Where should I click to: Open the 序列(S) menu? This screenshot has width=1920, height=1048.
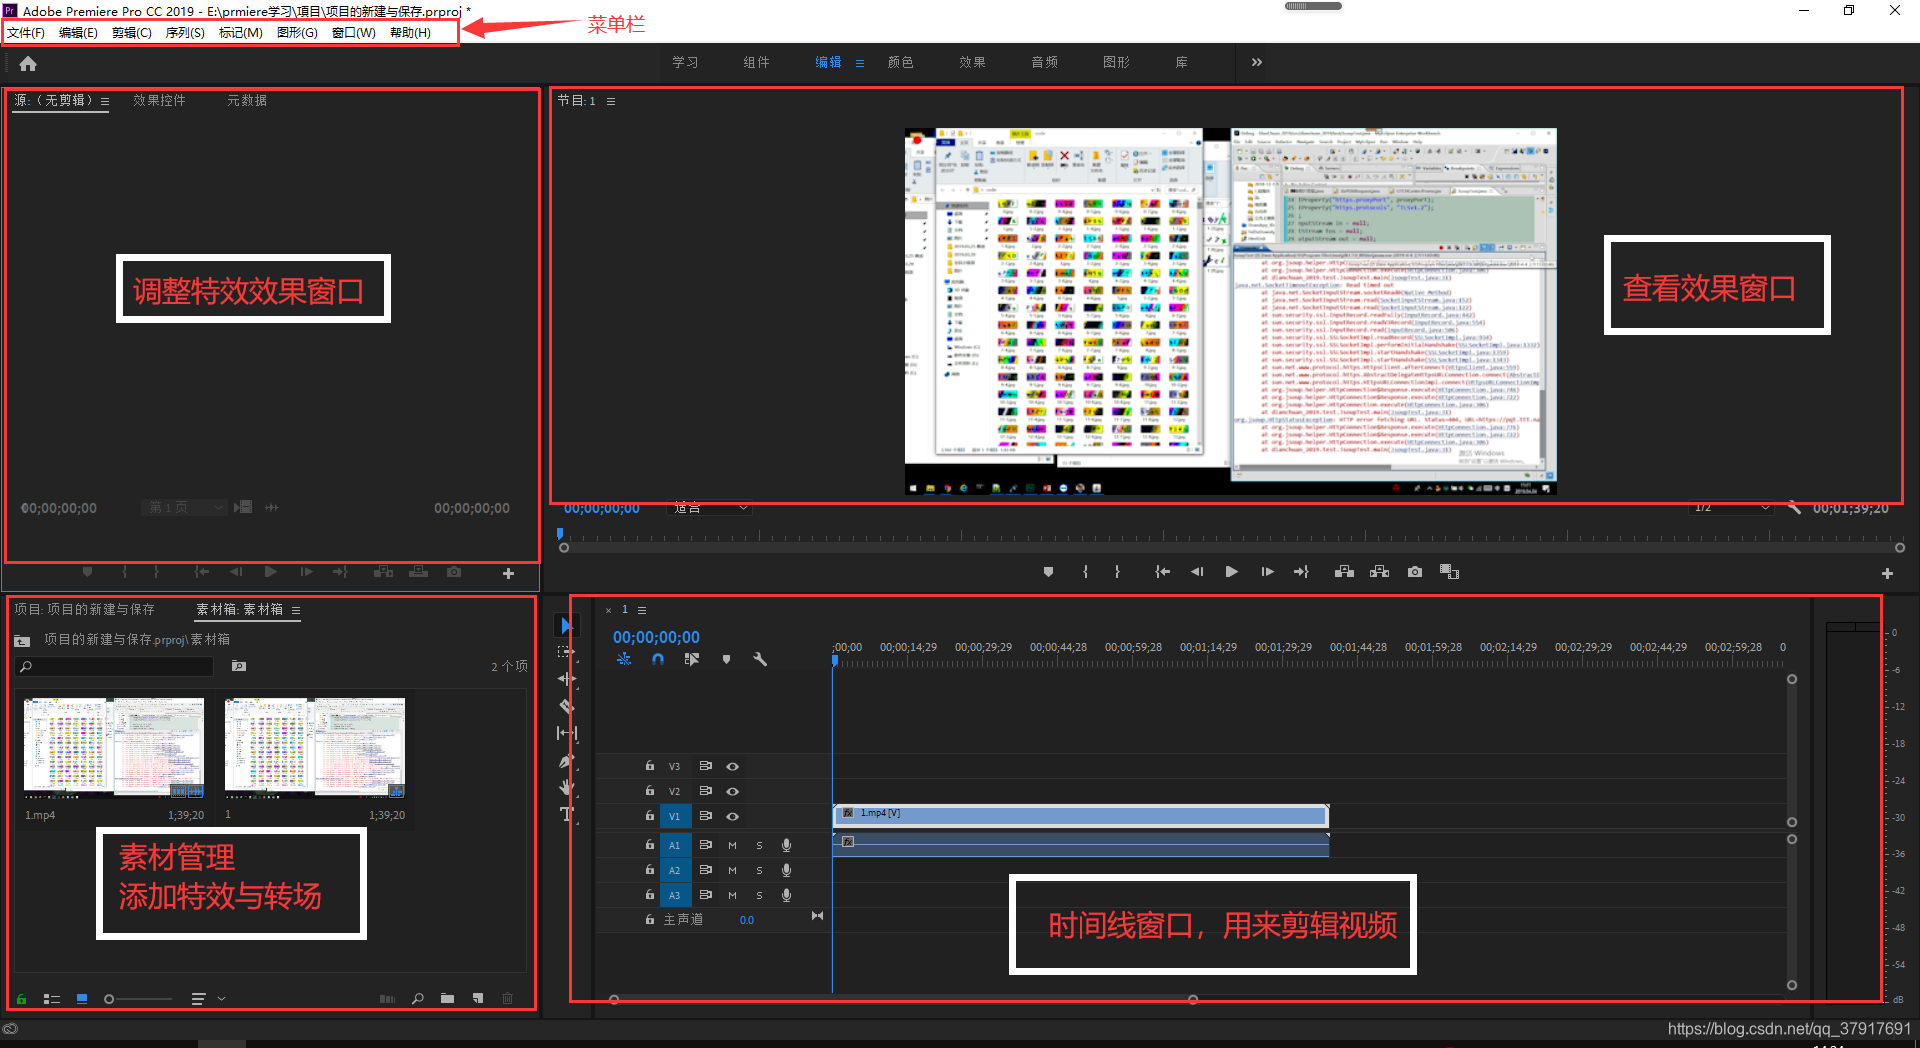point(185,33)
